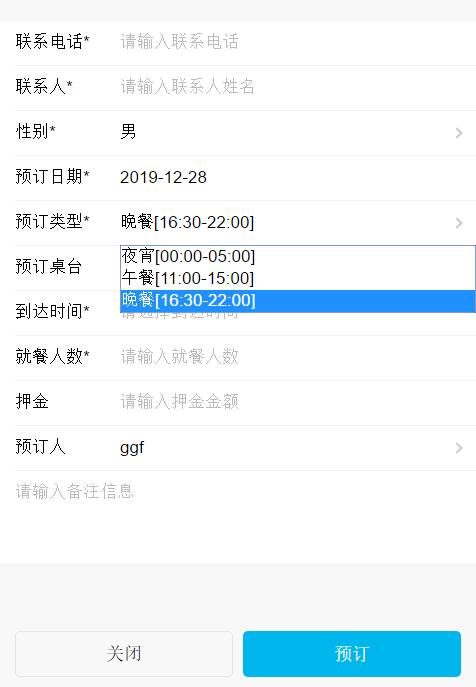The height and width of the screenshot is (687, 476).
Task: Submit with the blue 预订 button
Action: point(352,654)
